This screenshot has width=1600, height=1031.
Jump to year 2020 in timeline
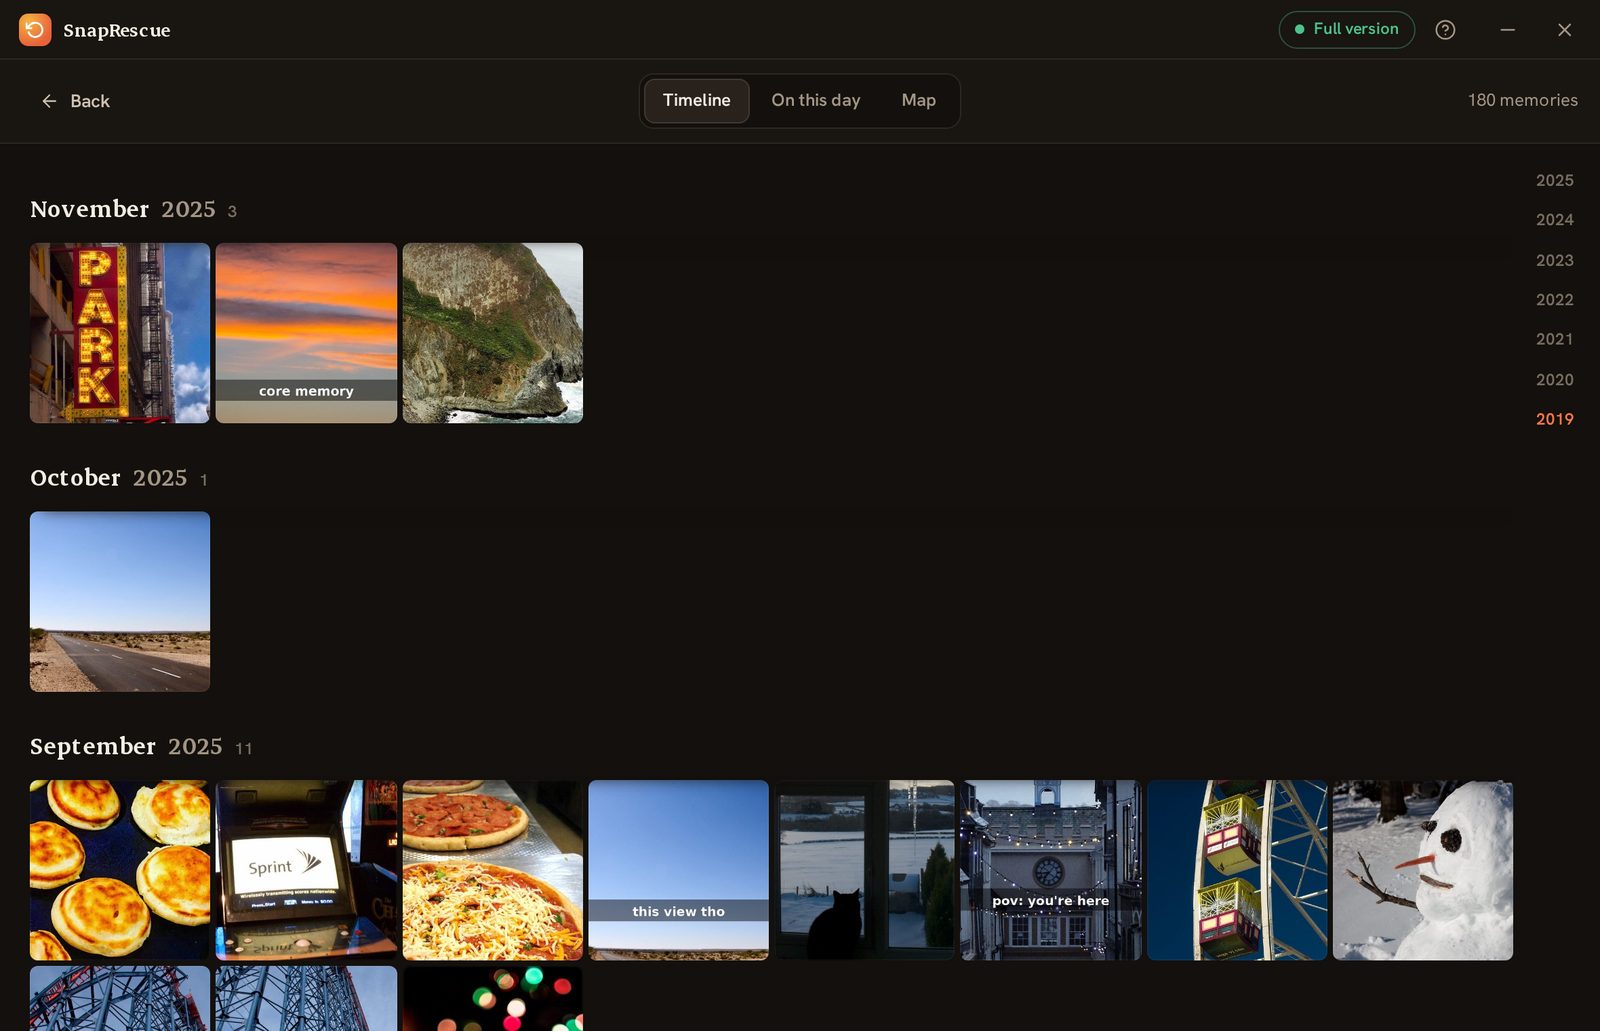pos(1555,379)
